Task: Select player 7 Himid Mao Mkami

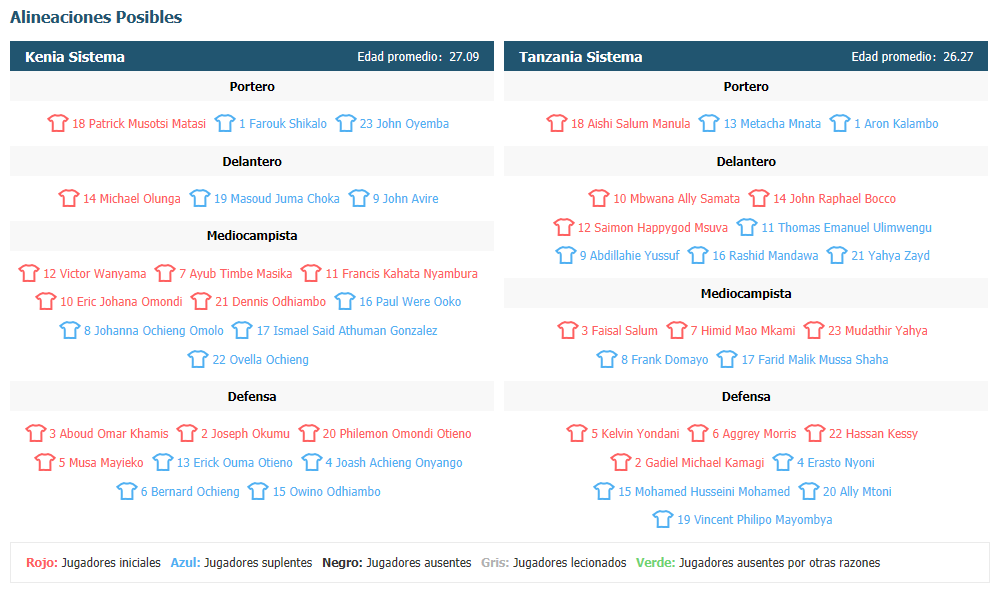Action: pos(743,331)
